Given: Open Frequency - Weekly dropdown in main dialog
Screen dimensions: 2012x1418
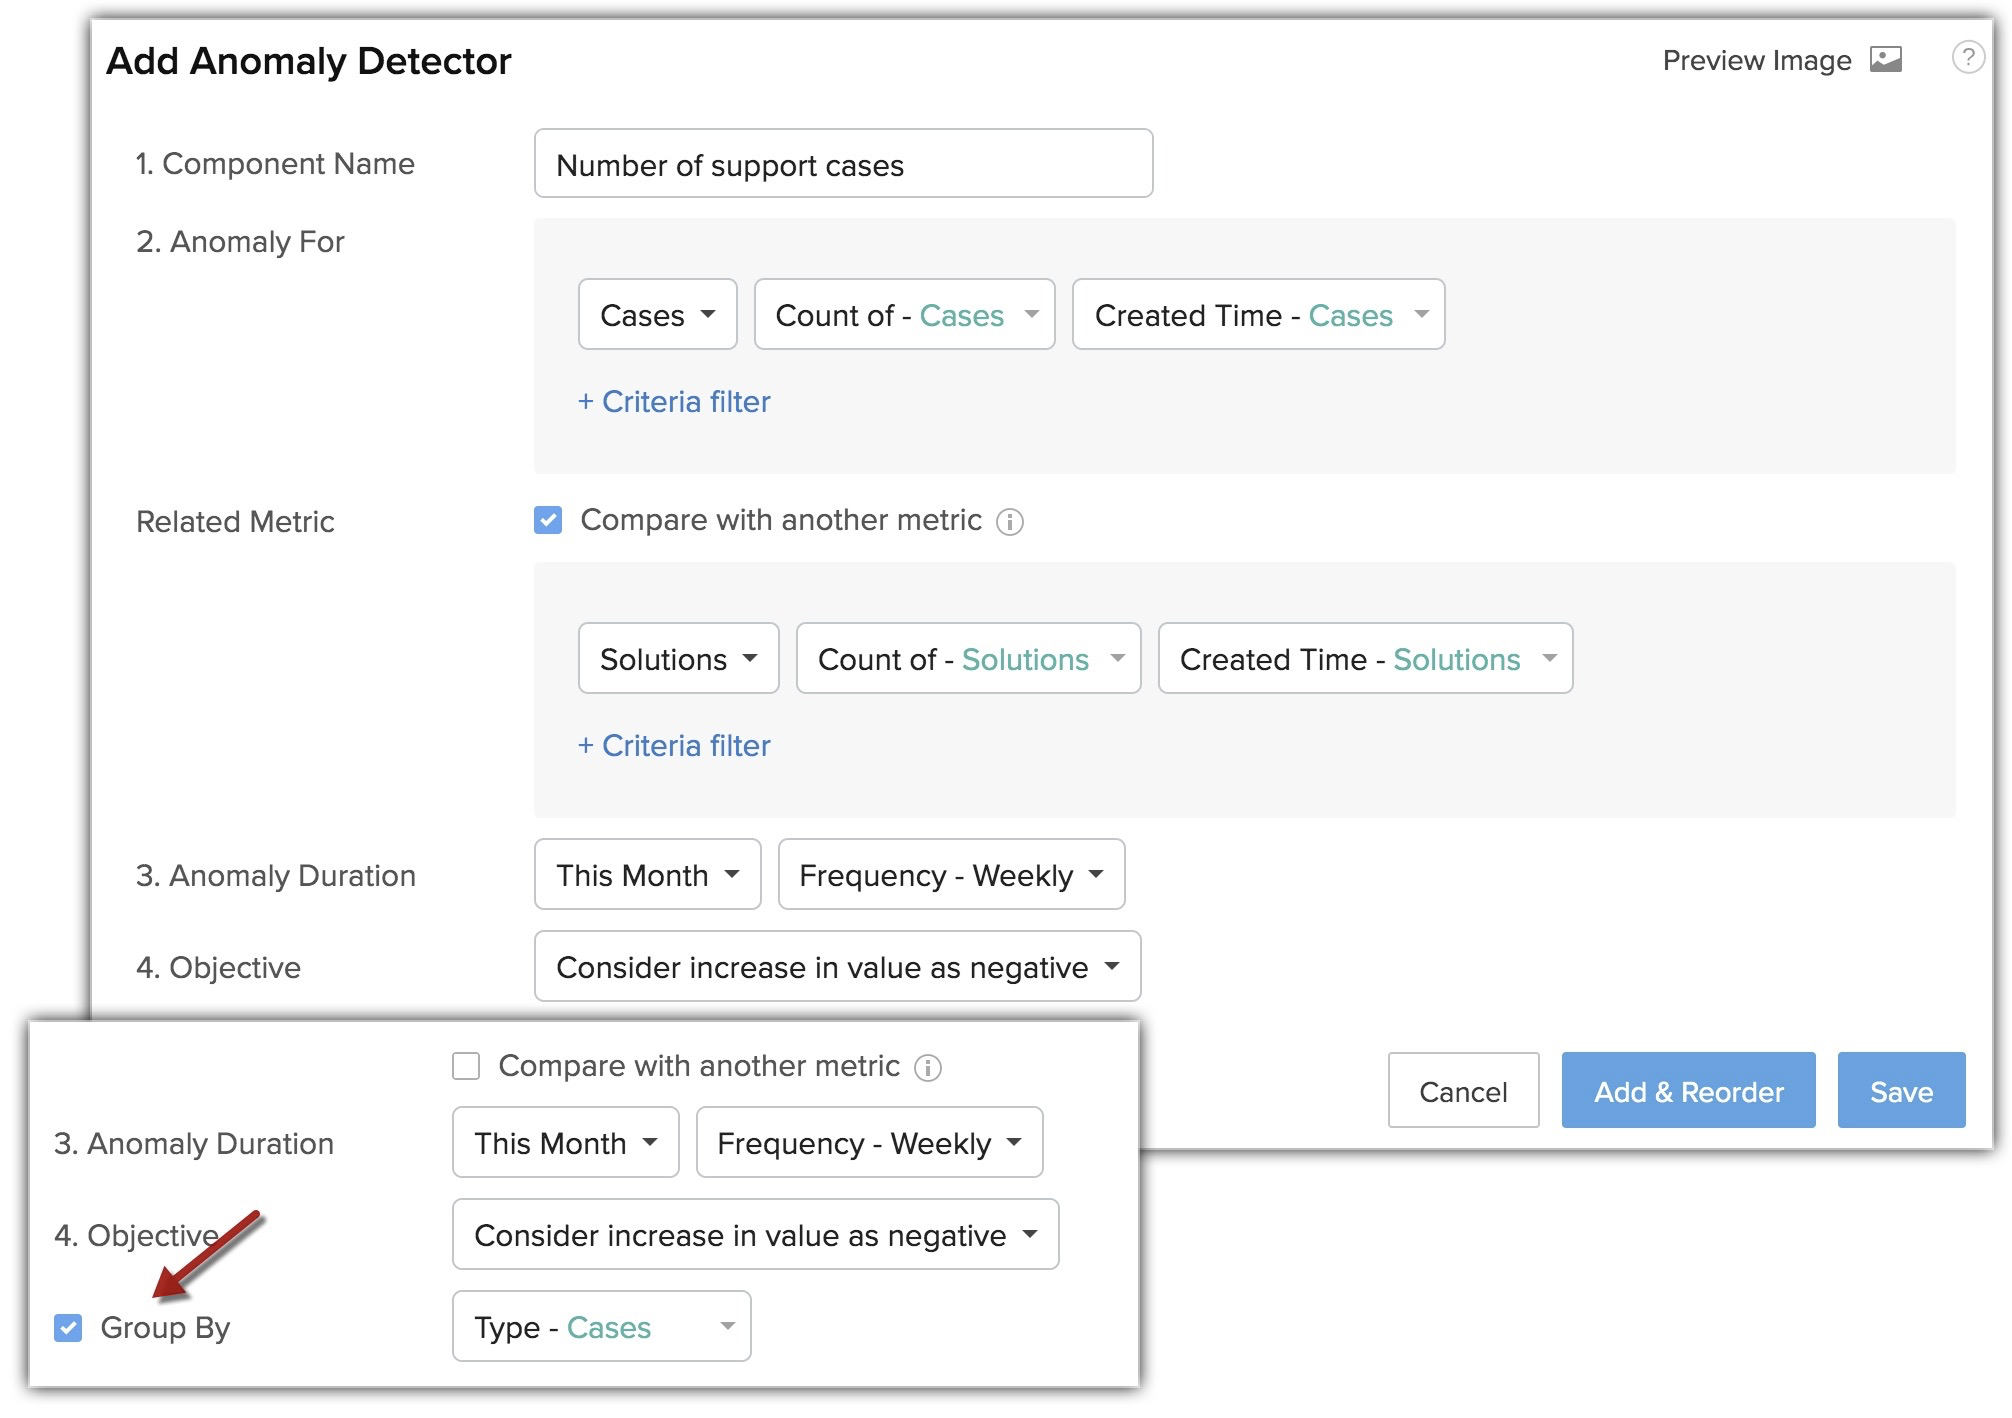Looking at the screenshot, I should (951, 875).
